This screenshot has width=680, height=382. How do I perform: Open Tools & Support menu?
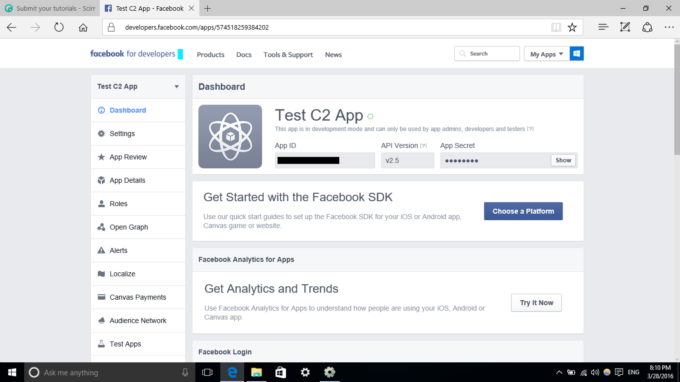click(288, 55)
